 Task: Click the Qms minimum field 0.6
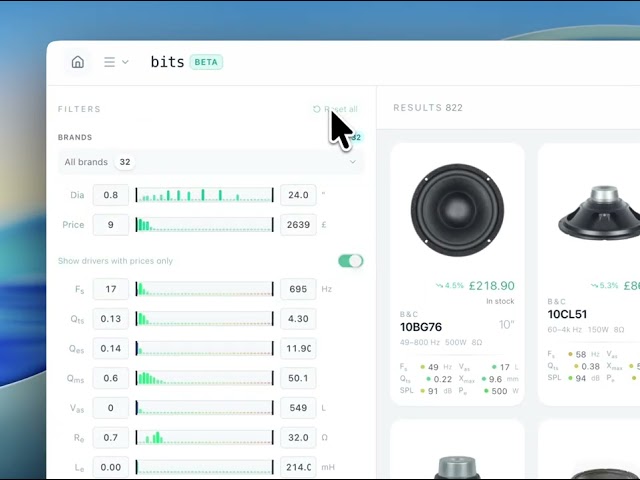pos(111,378)
